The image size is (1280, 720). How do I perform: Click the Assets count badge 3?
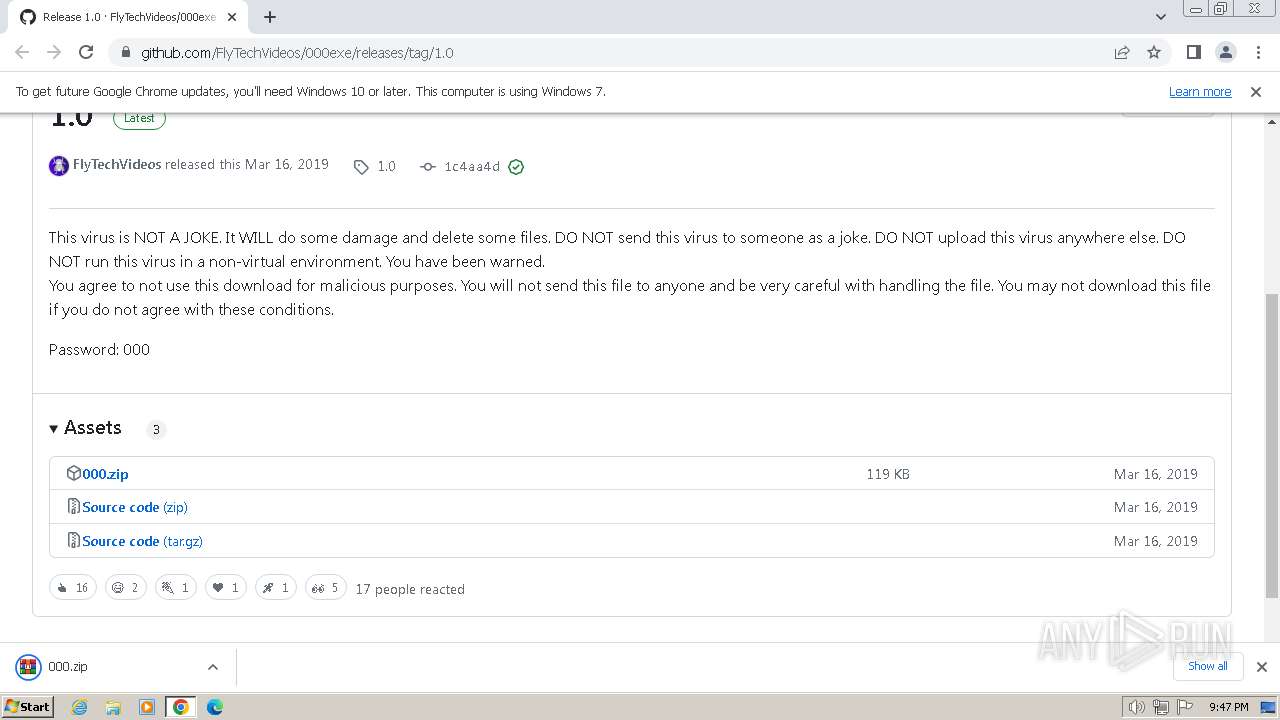coord(155,429)
